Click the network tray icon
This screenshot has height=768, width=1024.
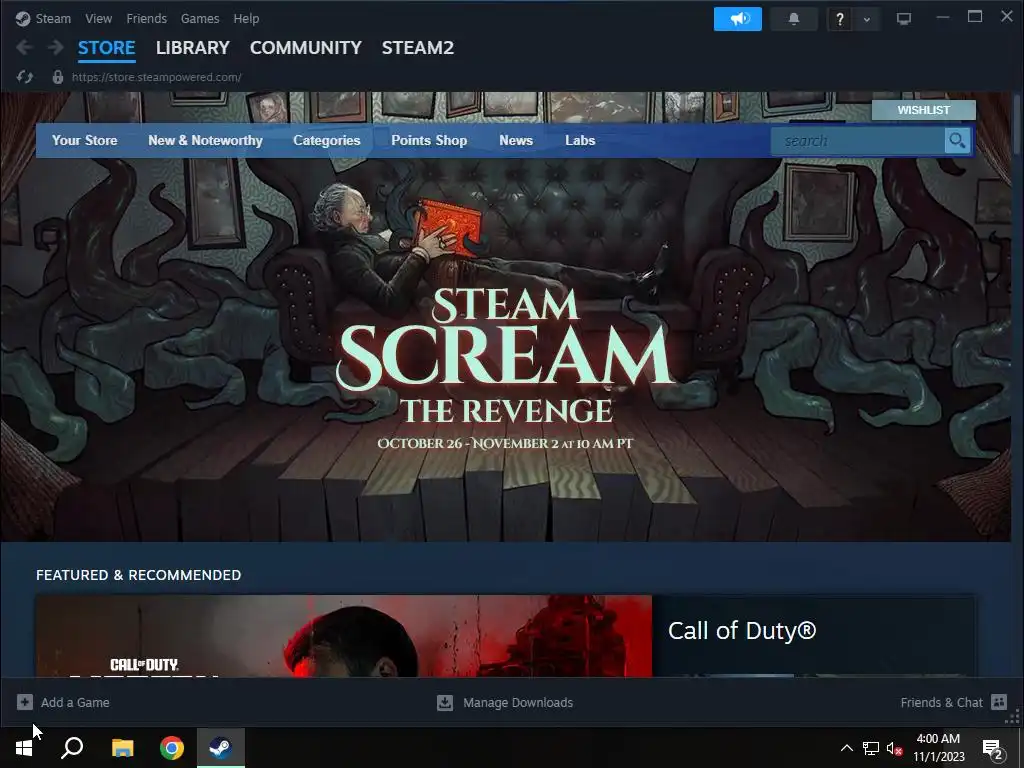pos(871,748)
